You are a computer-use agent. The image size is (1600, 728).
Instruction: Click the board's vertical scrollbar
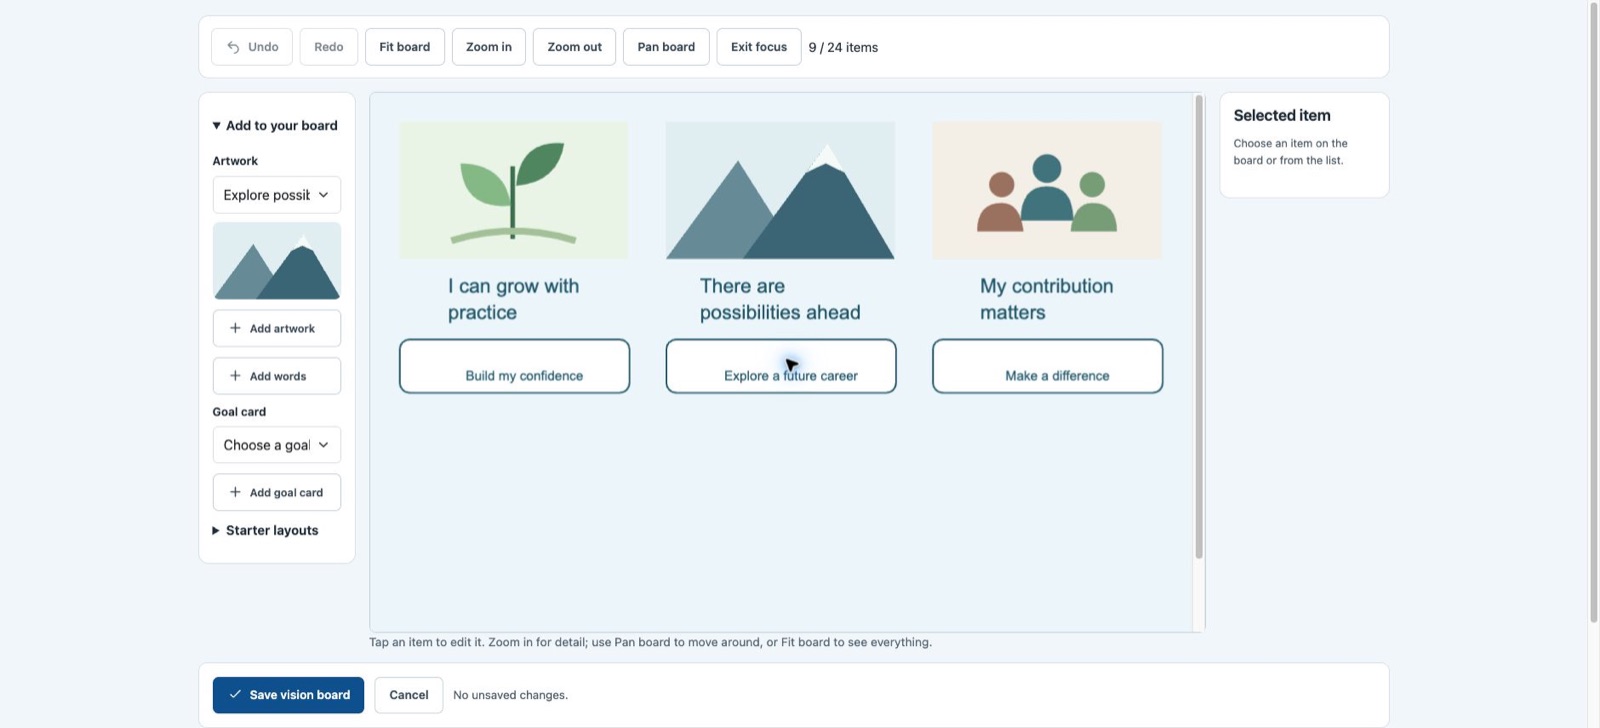click(1199, 327)
